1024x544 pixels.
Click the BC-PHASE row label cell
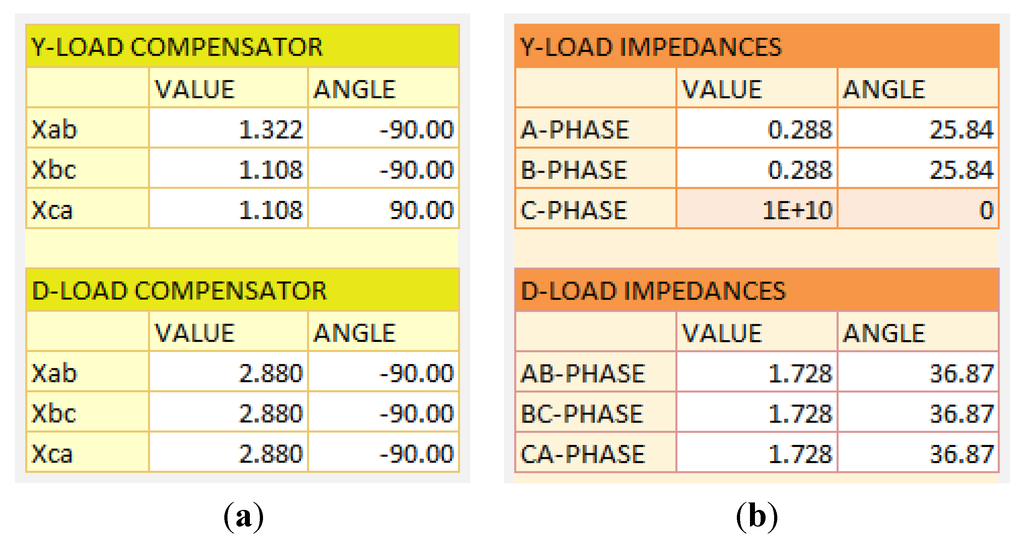pyautogui.click(x=595, y=414)
